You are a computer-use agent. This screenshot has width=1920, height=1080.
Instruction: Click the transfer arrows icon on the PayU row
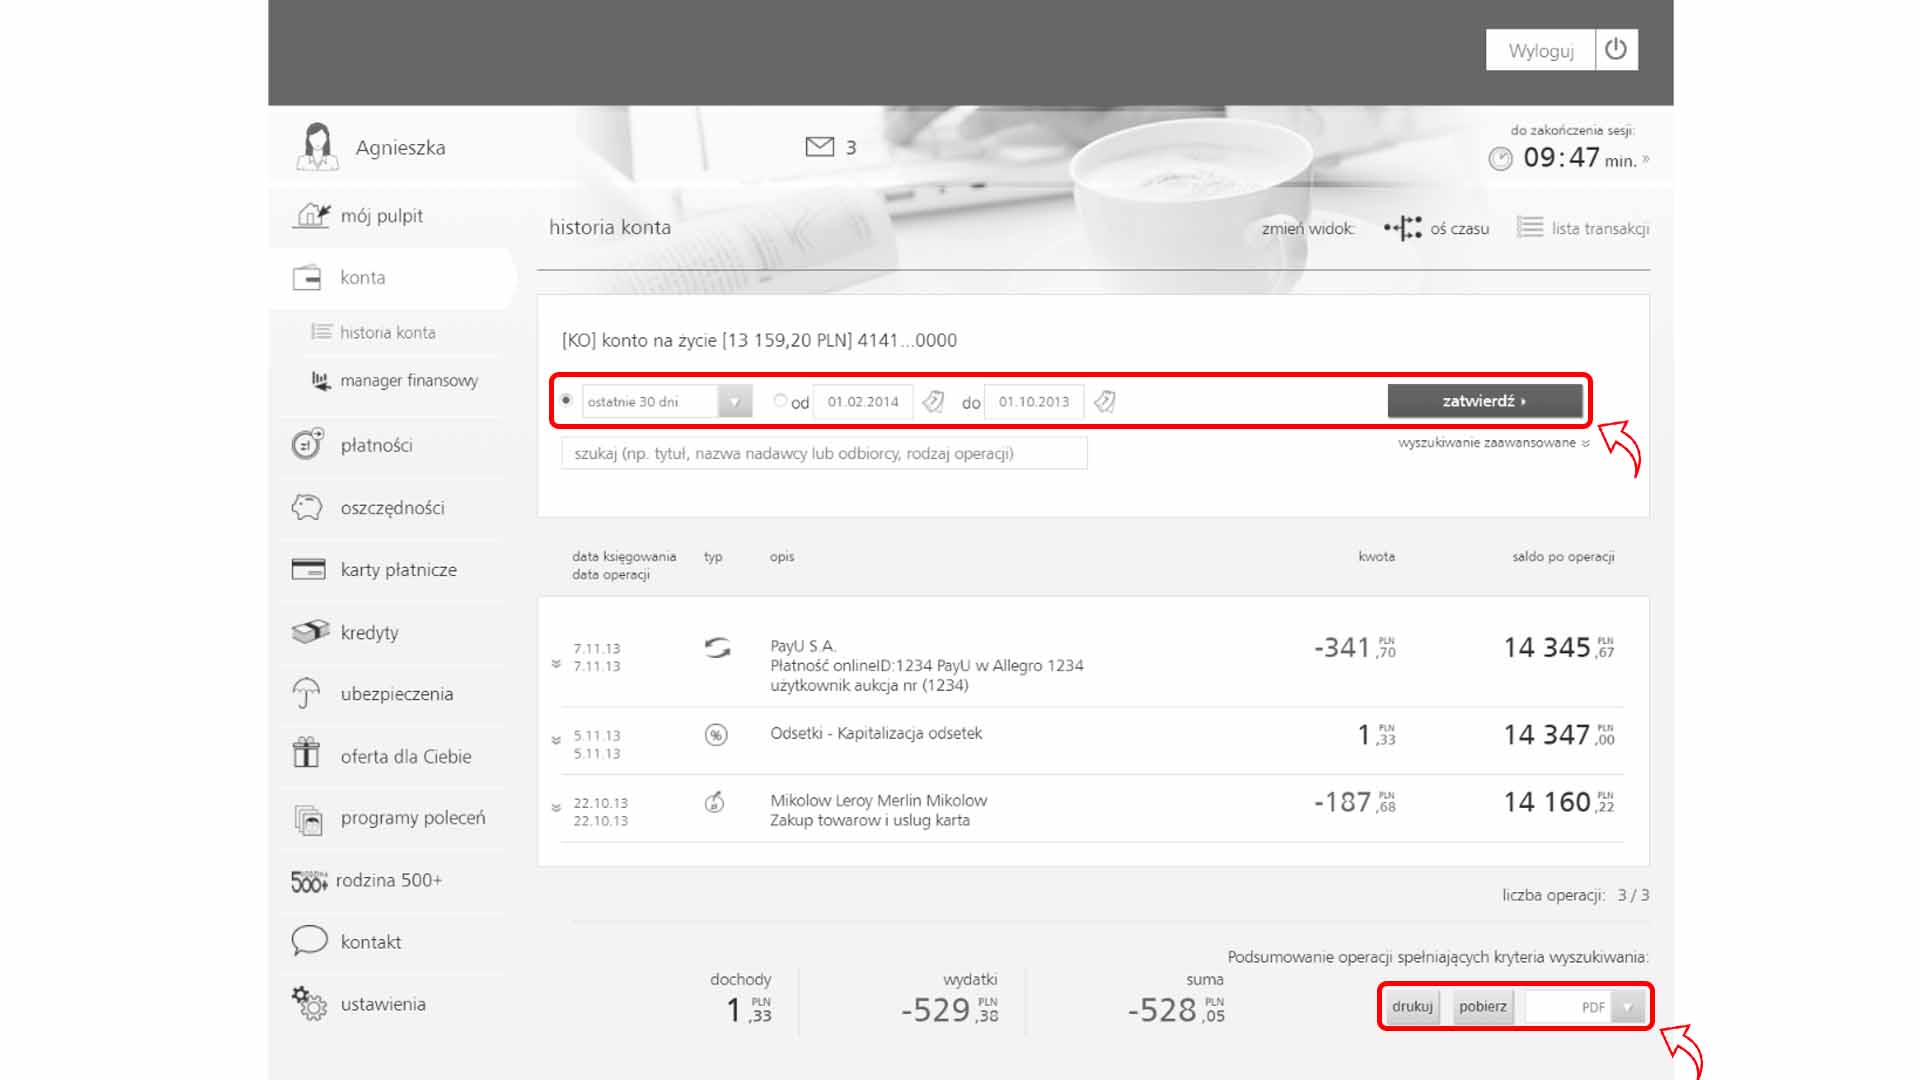[717, 648]
